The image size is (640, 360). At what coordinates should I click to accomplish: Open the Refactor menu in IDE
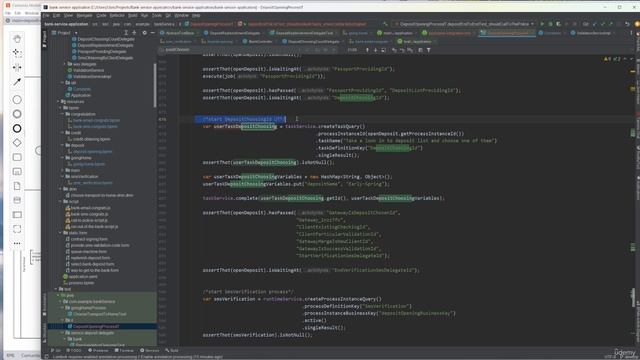tap(117, 16)
